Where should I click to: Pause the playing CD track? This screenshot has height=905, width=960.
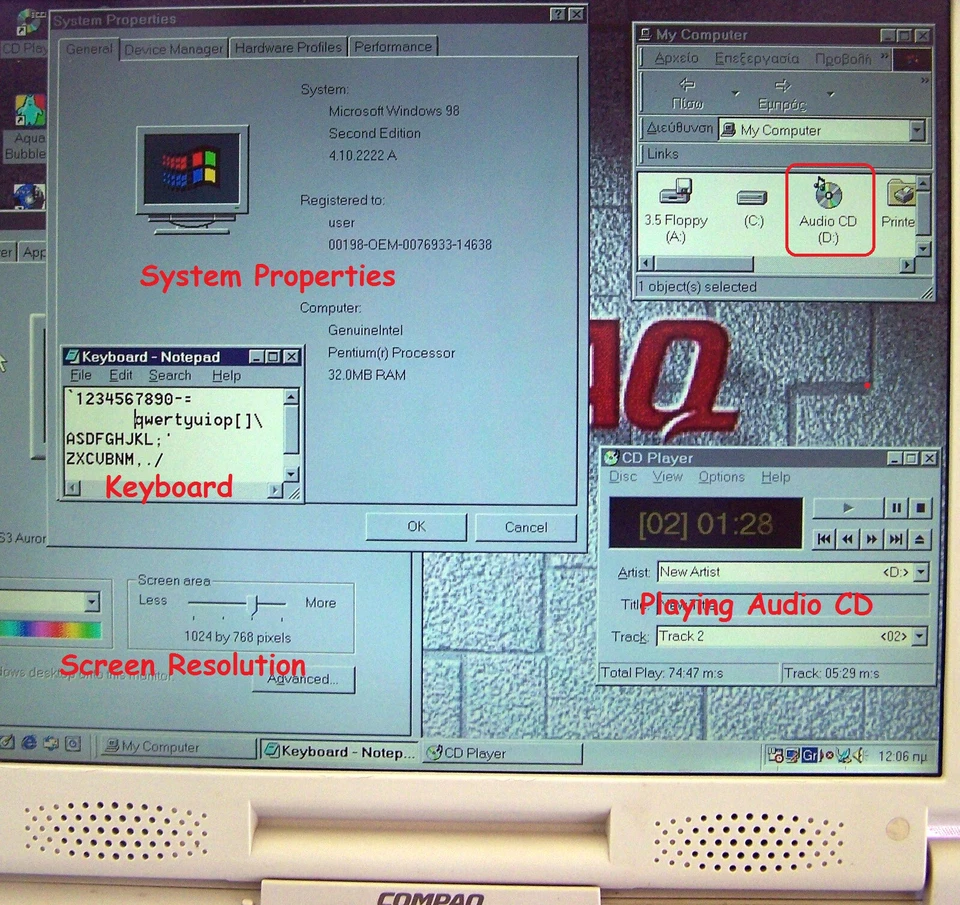pos(897,508)
